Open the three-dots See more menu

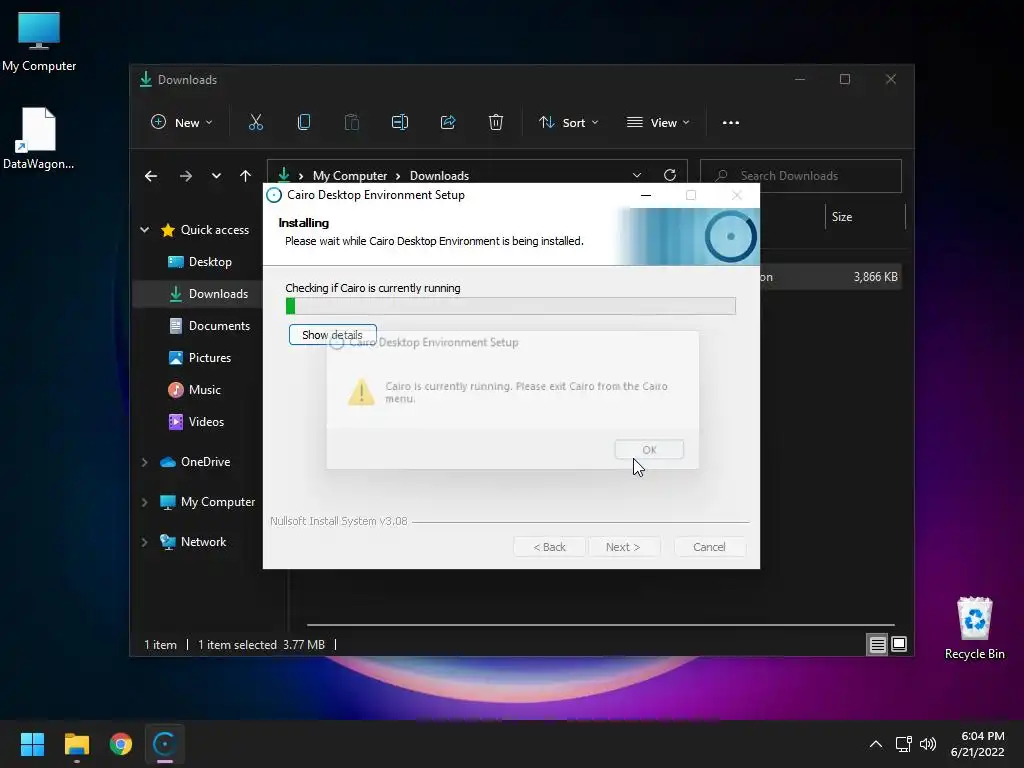click(731, 123)
